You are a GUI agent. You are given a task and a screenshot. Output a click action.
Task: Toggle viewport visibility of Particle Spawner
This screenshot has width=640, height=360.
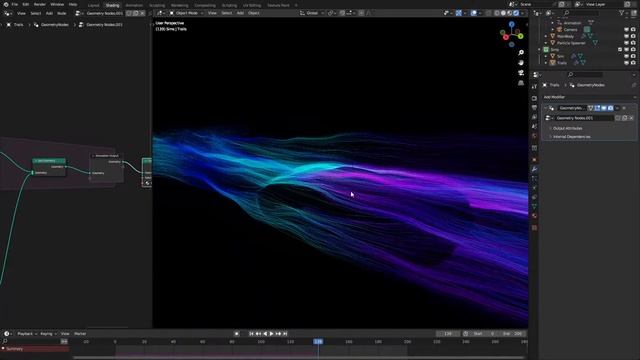tap(627, 43)
